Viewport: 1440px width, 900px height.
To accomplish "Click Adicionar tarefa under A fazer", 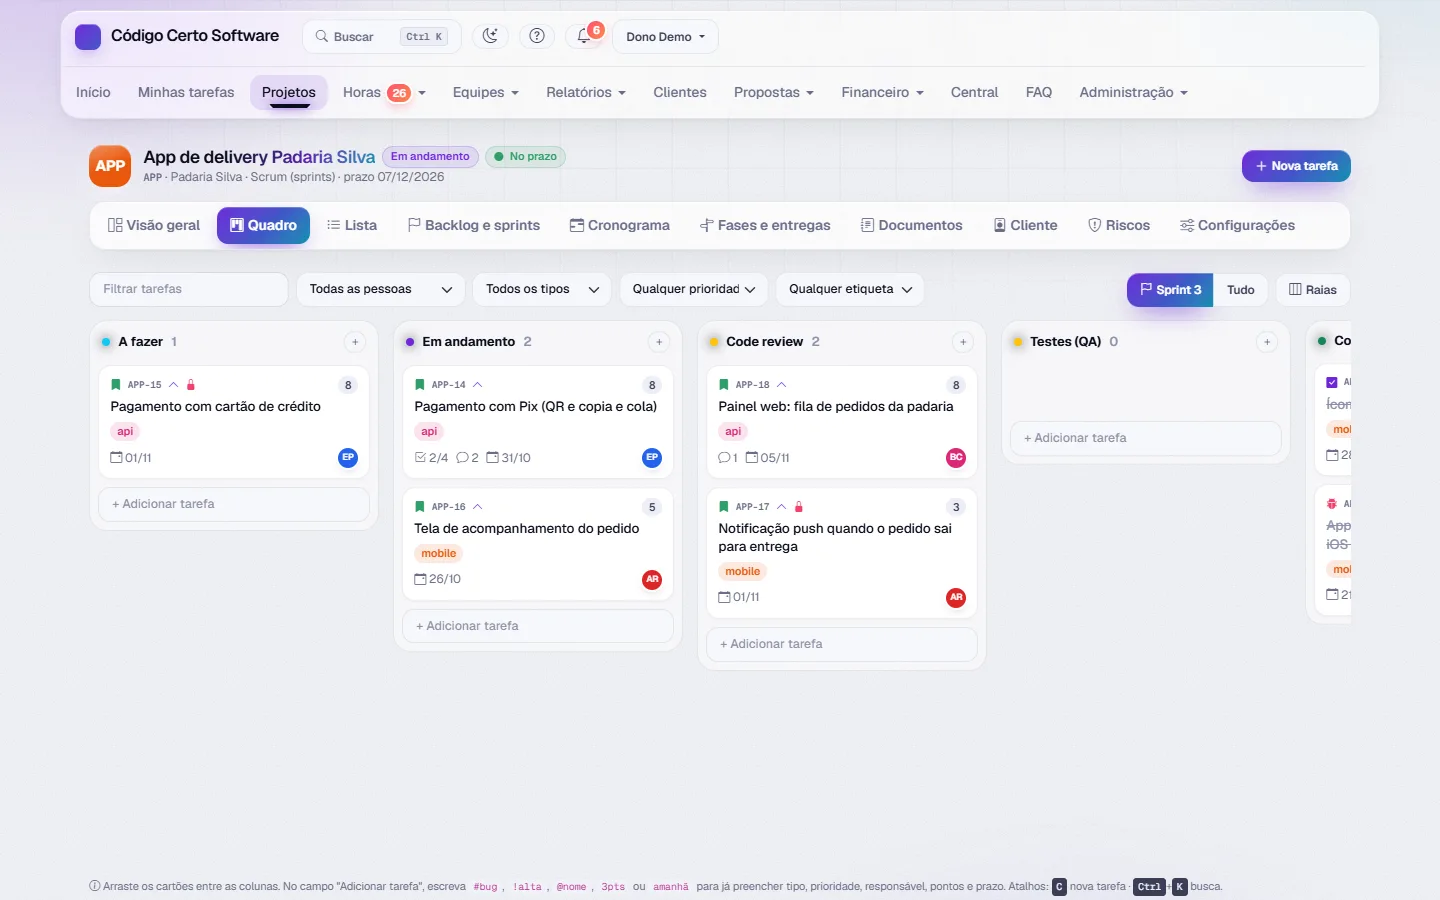I will click(x=234, y=504).
